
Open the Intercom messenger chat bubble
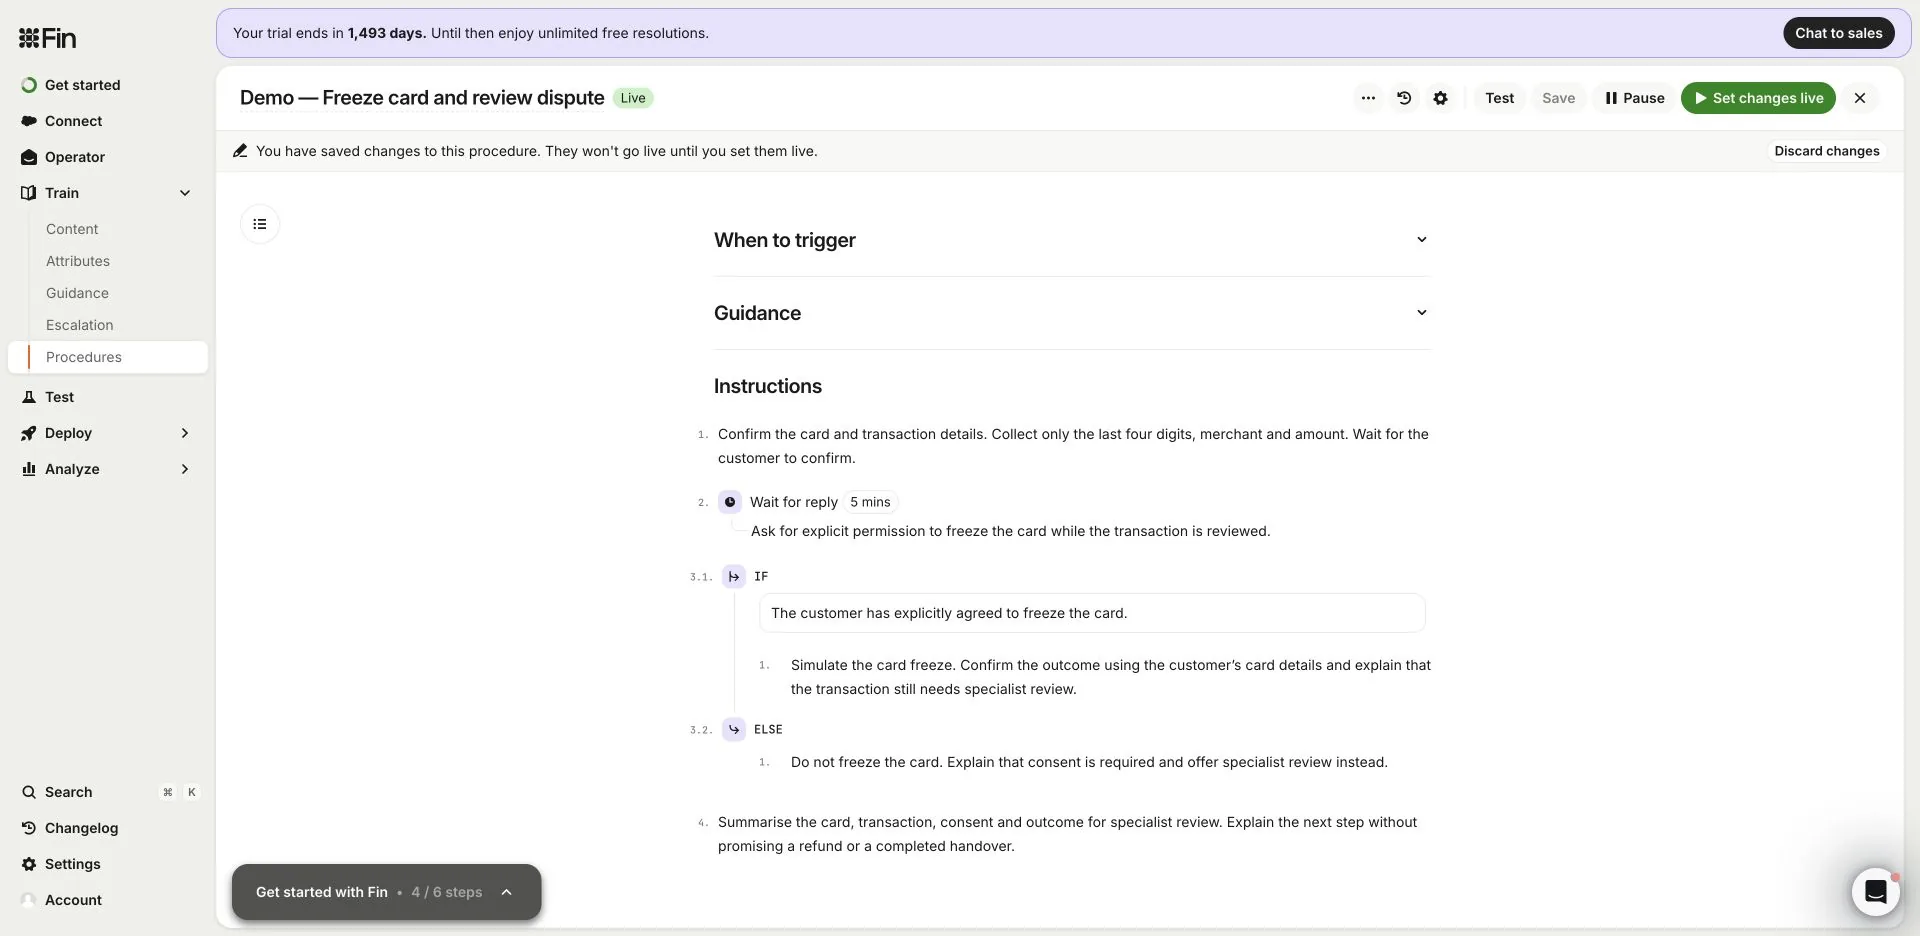[x=1875, y=891]
